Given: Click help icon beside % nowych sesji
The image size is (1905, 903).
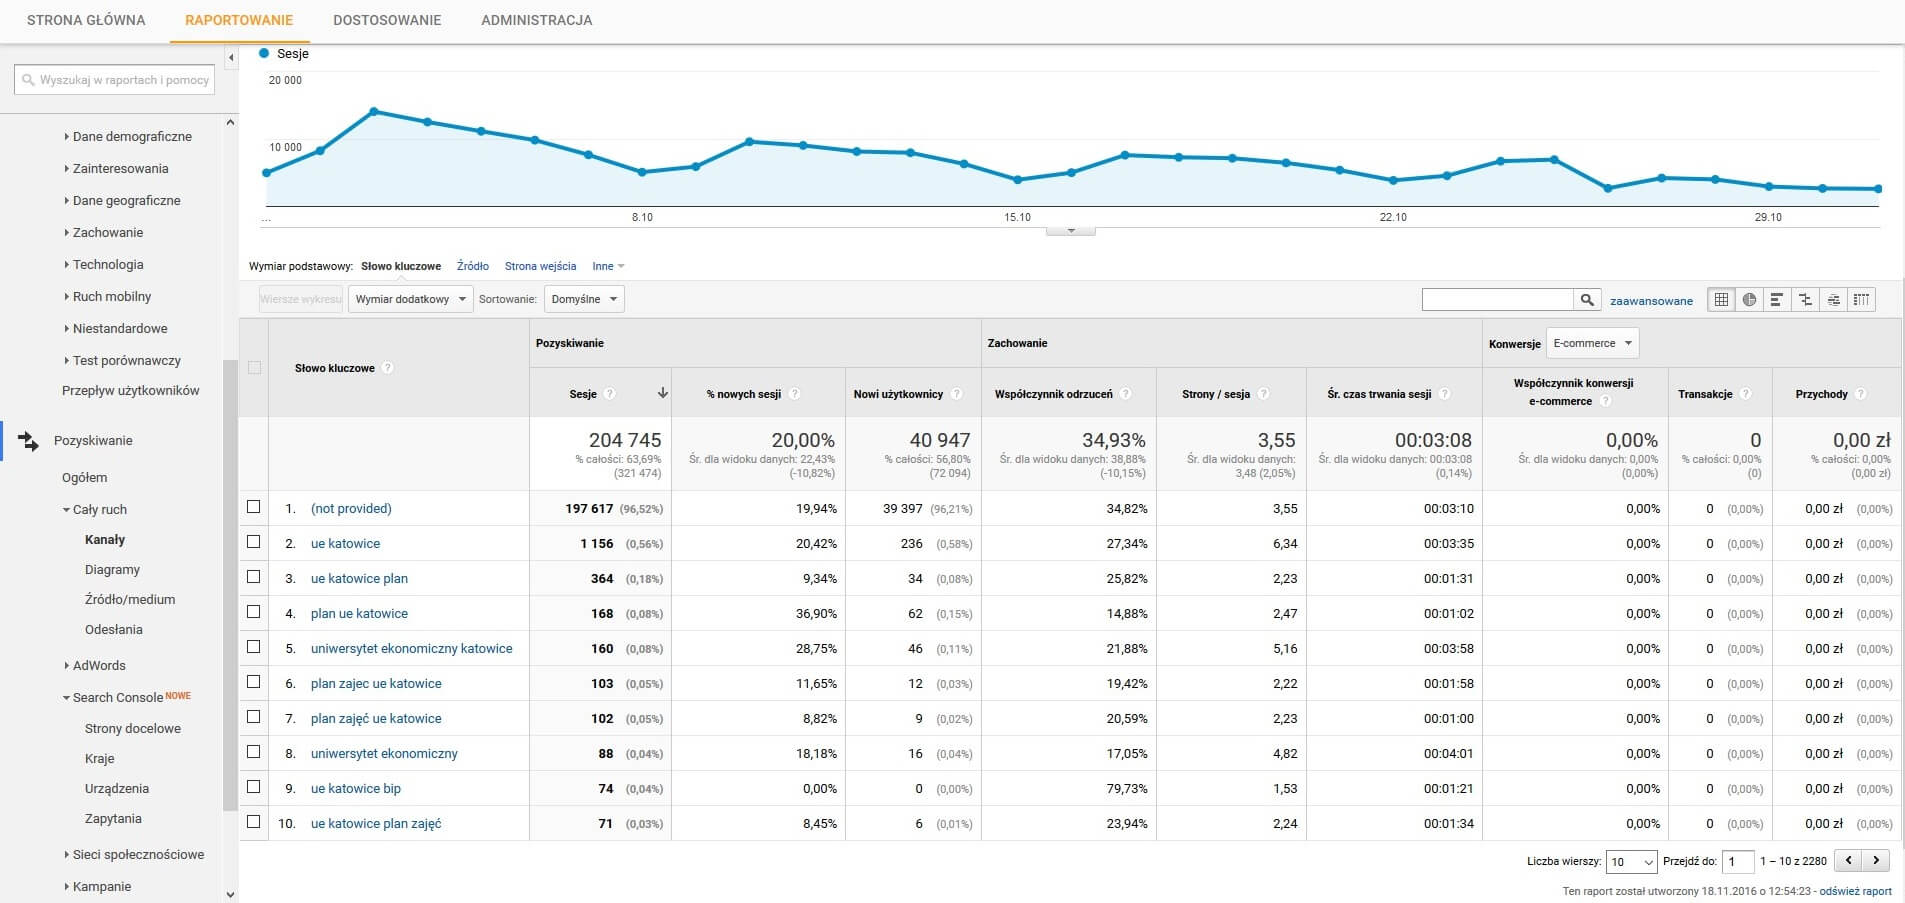Looking at the screenshot, I should coord(795,394).
